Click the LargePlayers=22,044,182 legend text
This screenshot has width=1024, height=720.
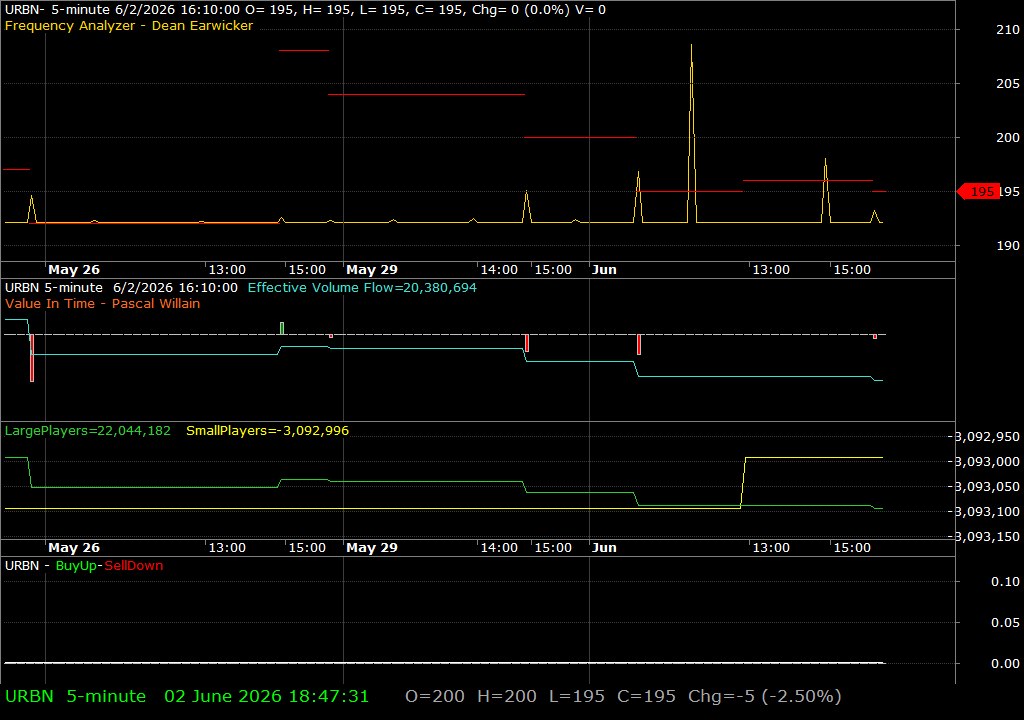88,431
